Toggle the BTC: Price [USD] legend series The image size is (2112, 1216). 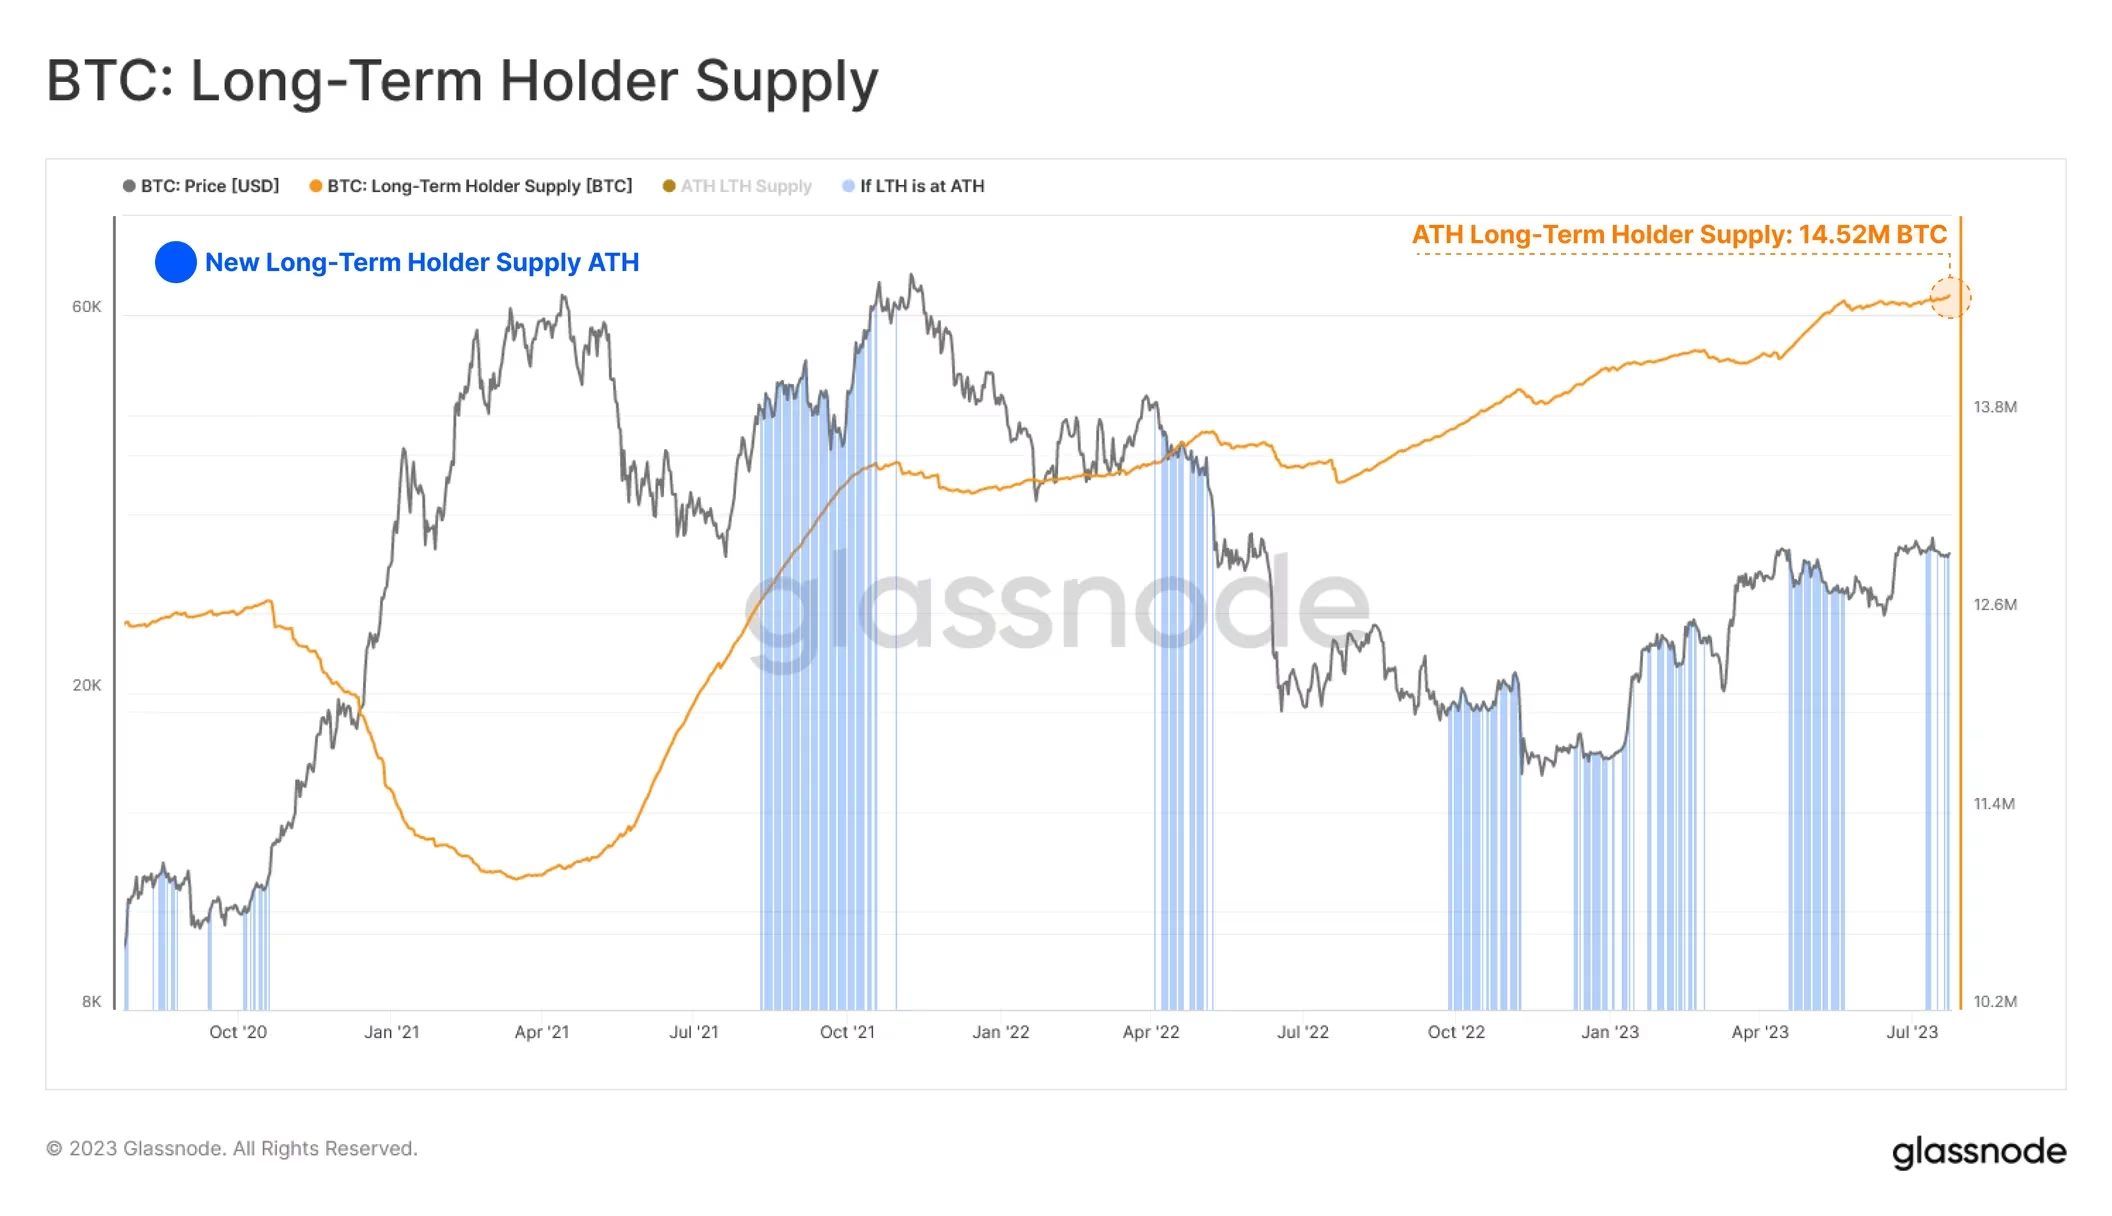(x=209, y=186)
